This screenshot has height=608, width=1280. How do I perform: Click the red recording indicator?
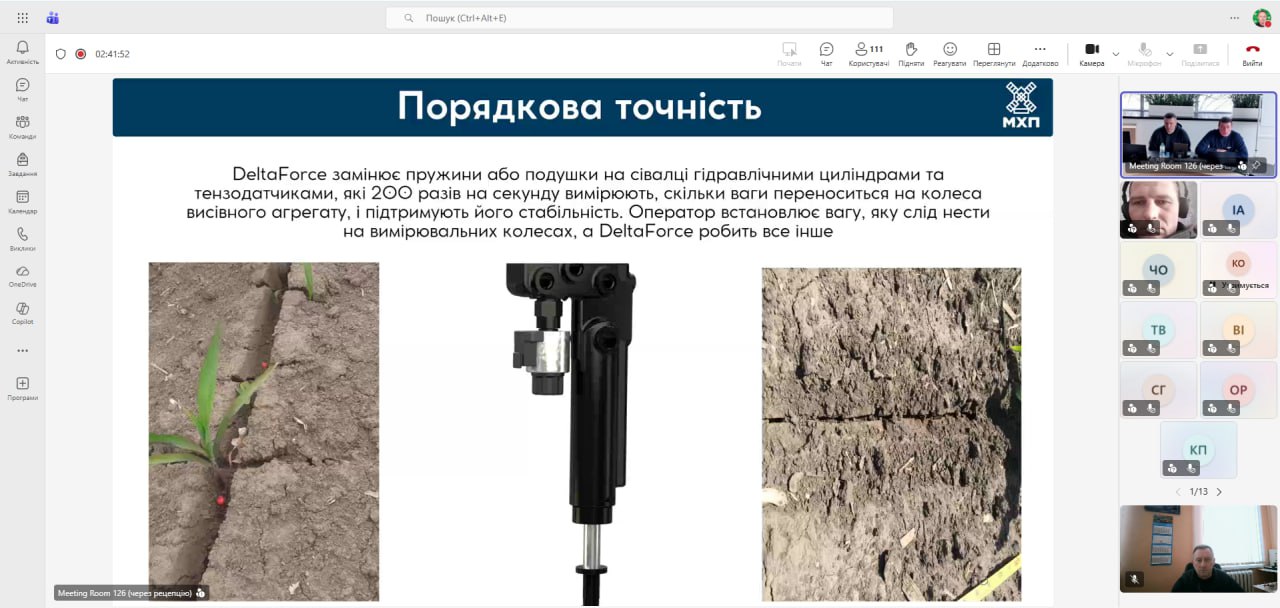click(x=81, y=54)
